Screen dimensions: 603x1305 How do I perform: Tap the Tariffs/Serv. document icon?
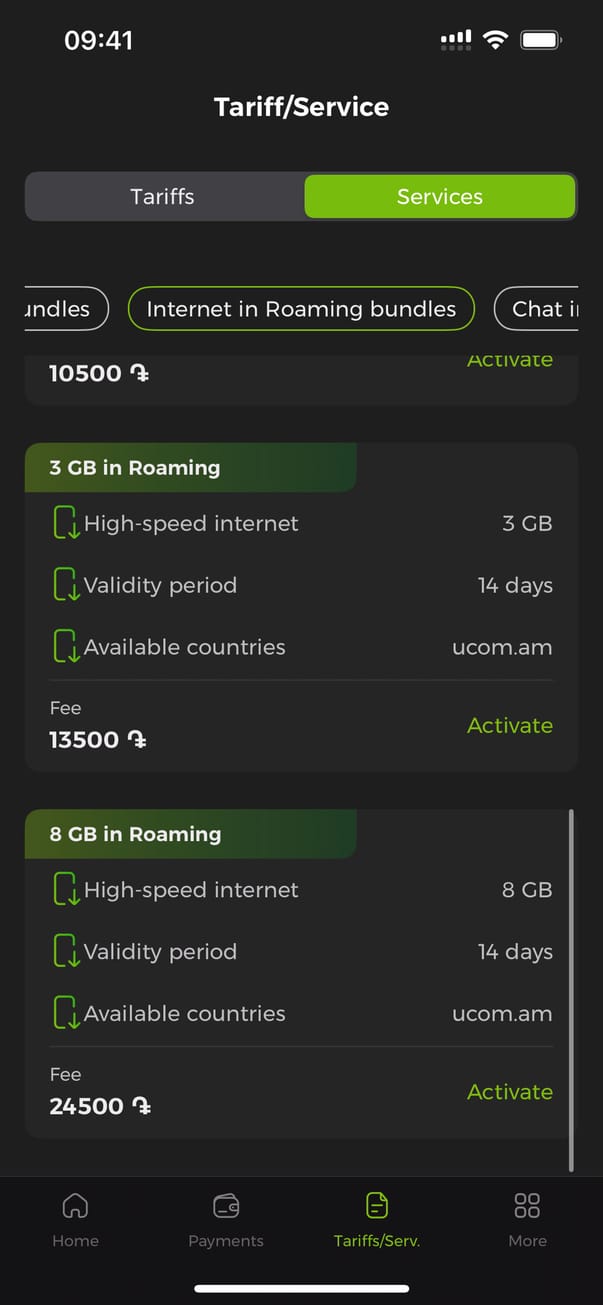377,1205
